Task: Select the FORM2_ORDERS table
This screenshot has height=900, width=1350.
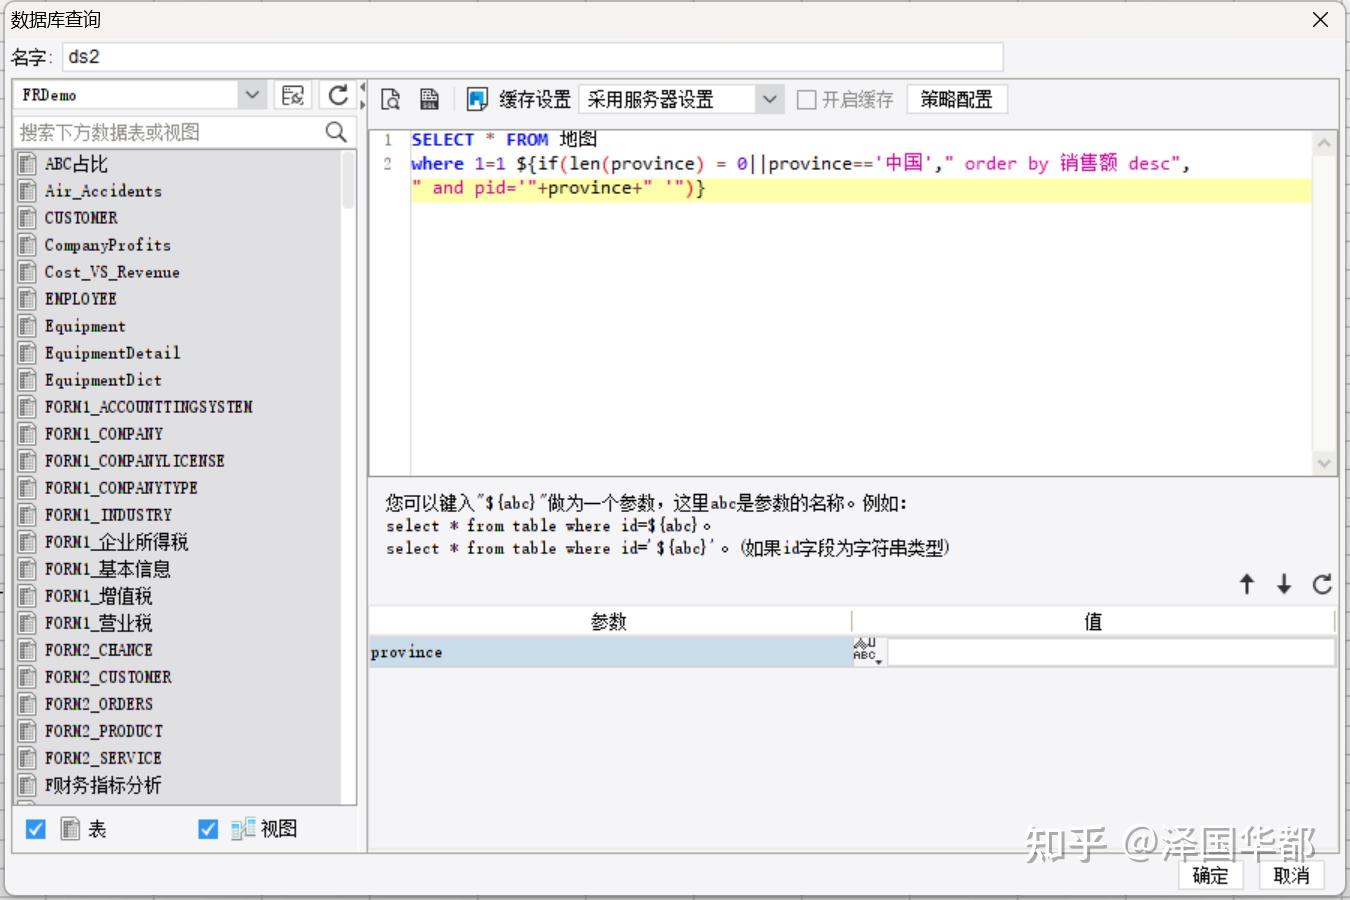Action: click(98, 704)
